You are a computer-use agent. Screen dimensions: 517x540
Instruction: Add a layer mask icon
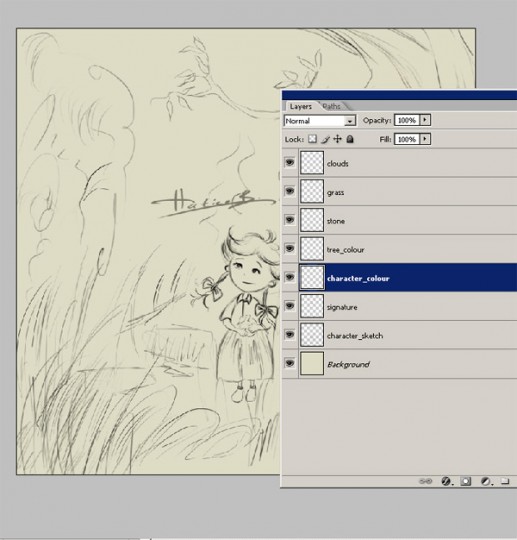pos(466,481)
